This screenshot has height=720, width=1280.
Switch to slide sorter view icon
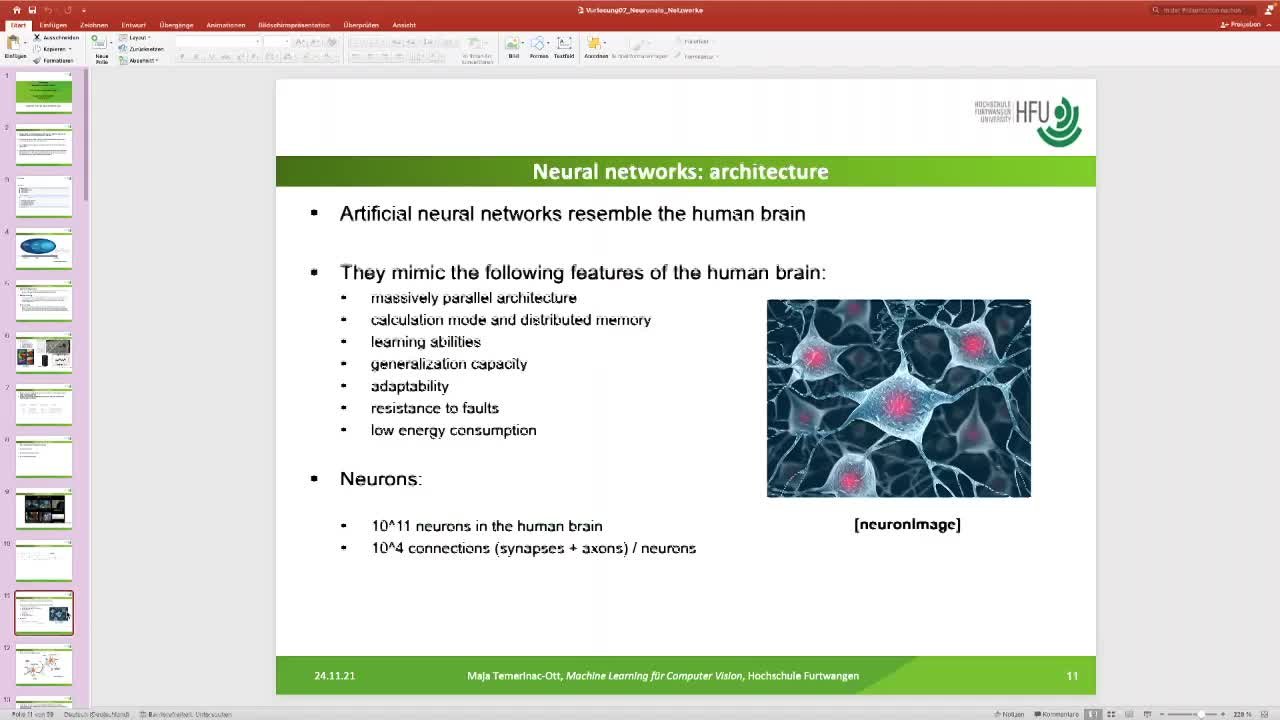click(1111, 714)
